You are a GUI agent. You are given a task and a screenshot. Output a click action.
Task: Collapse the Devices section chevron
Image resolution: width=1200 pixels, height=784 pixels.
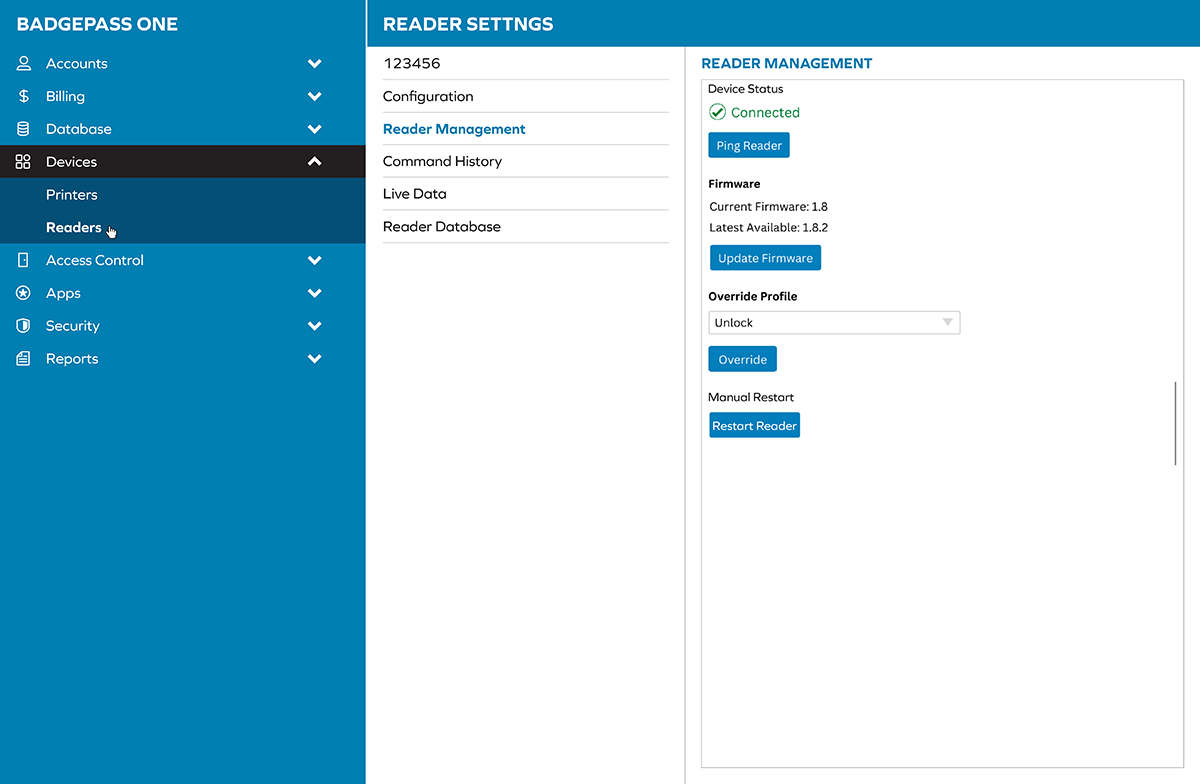click(314, 162)
